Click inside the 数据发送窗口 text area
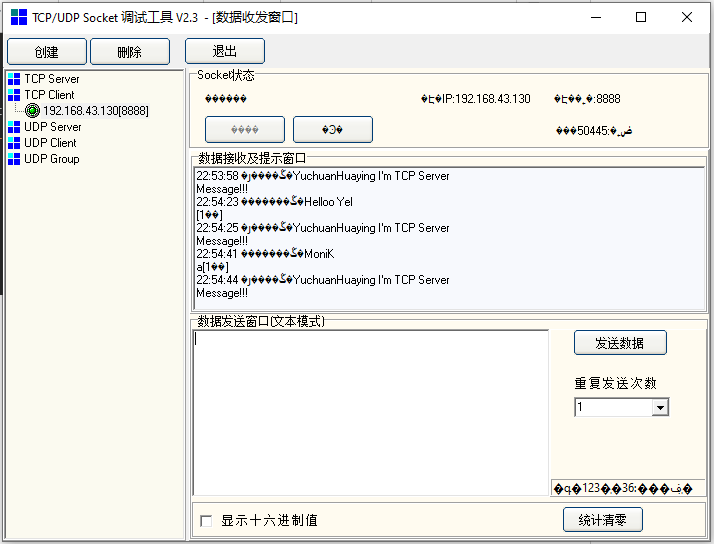Image resolution: width=714 pixels, height=544 pixels. [371, 412]
